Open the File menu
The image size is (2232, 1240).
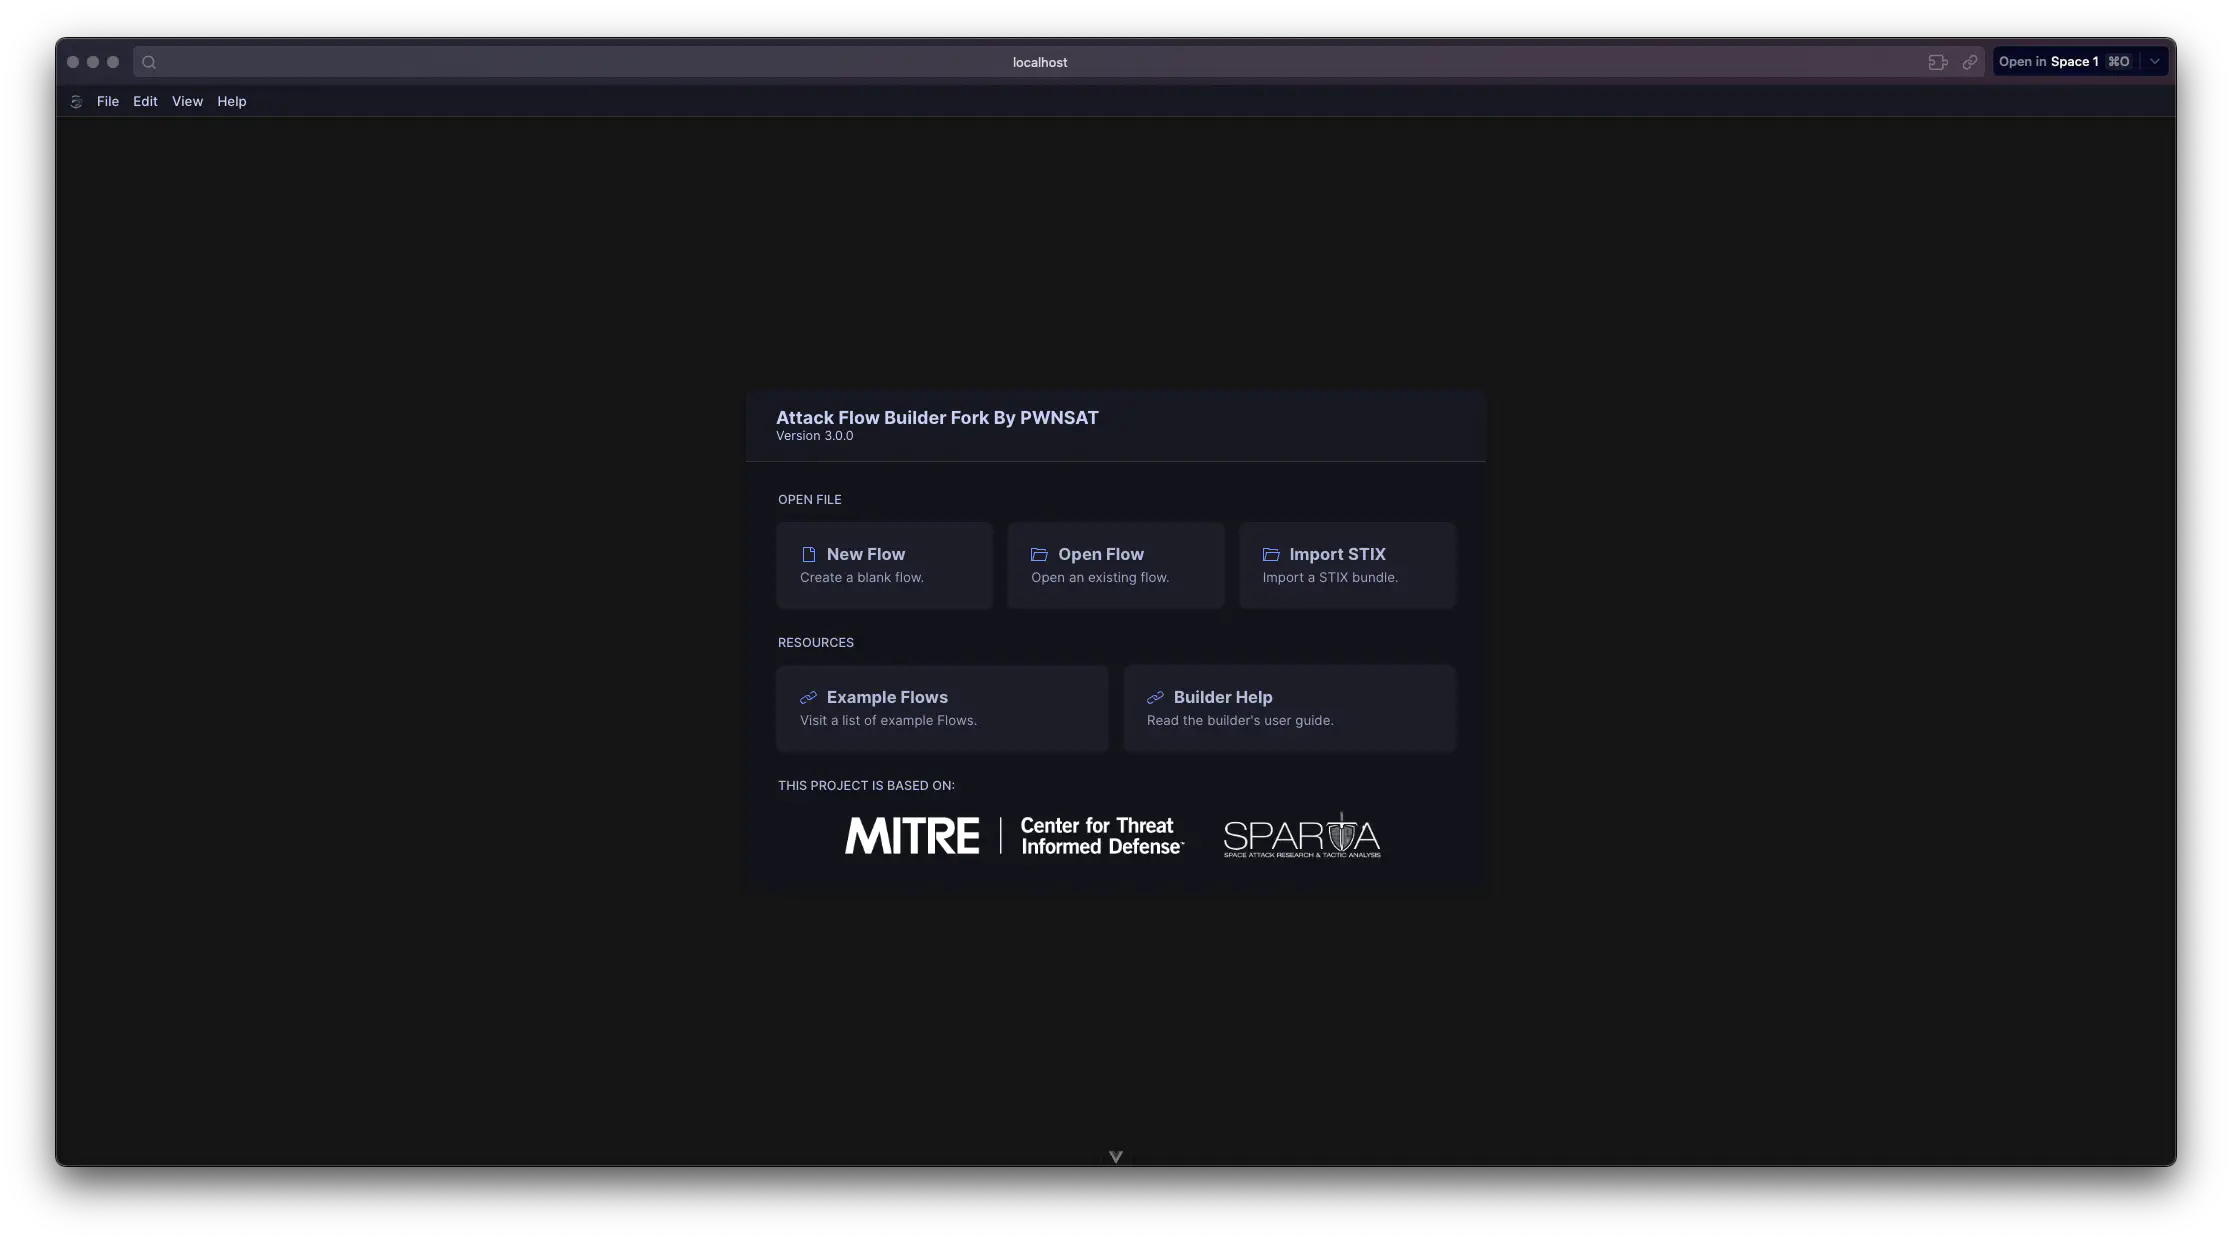107,101
